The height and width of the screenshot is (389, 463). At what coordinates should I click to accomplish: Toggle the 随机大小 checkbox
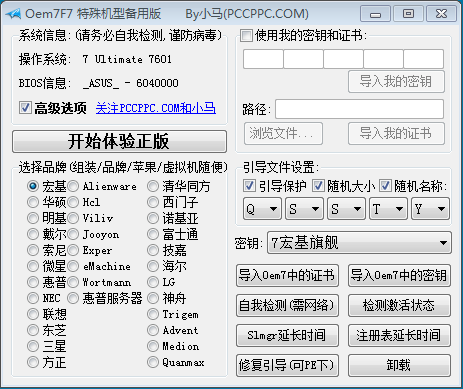tap(318, 186)
